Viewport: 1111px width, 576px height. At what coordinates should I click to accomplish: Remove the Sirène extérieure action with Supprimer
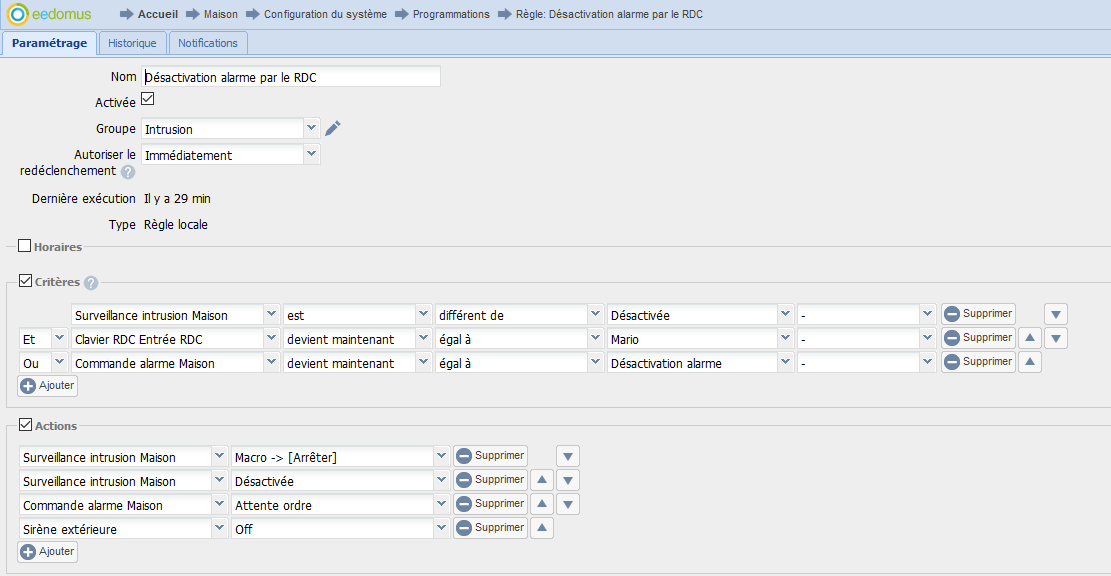click(x=490, y=528)
